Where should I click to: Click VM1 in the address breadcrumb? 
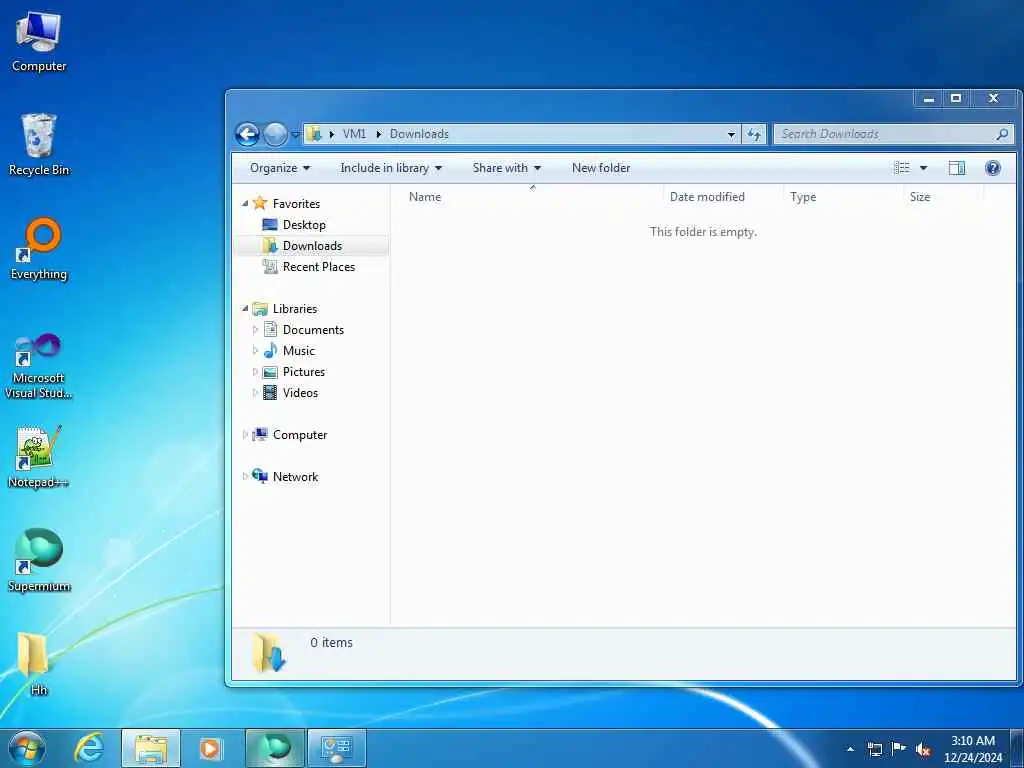coord(354,134)
